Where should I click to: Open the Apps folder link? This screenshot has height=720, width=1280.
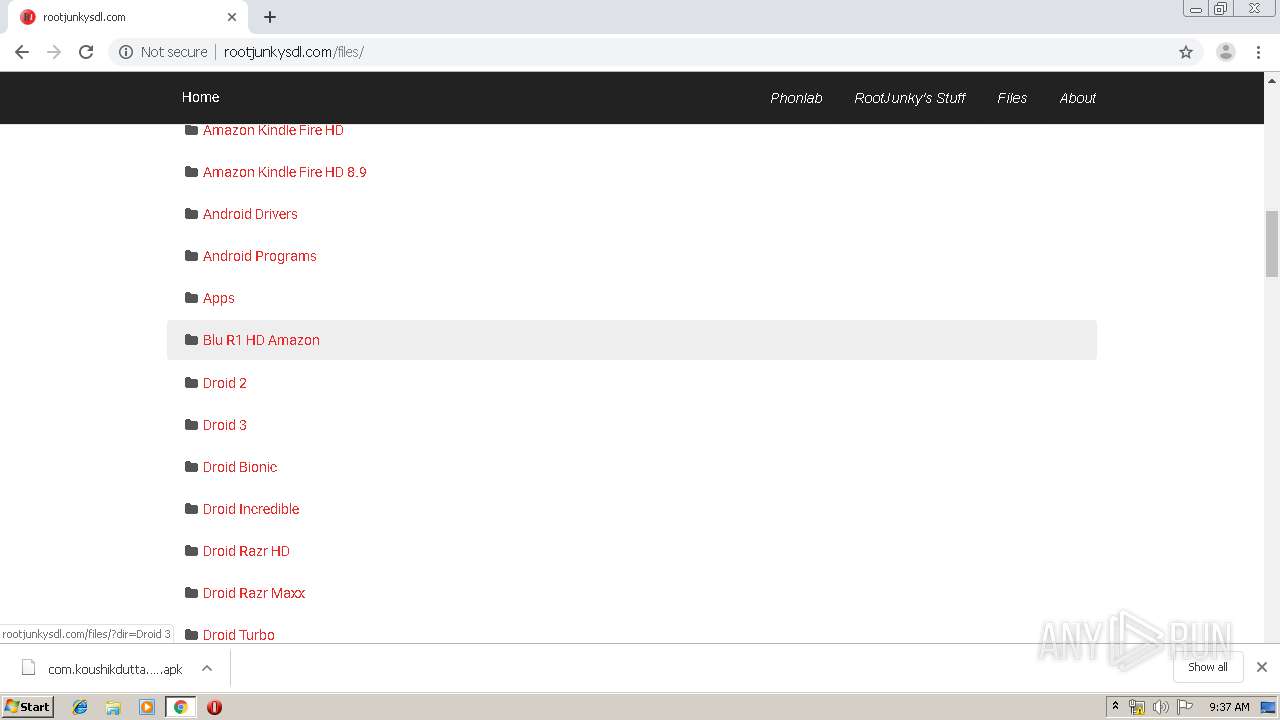click(219, 298)
